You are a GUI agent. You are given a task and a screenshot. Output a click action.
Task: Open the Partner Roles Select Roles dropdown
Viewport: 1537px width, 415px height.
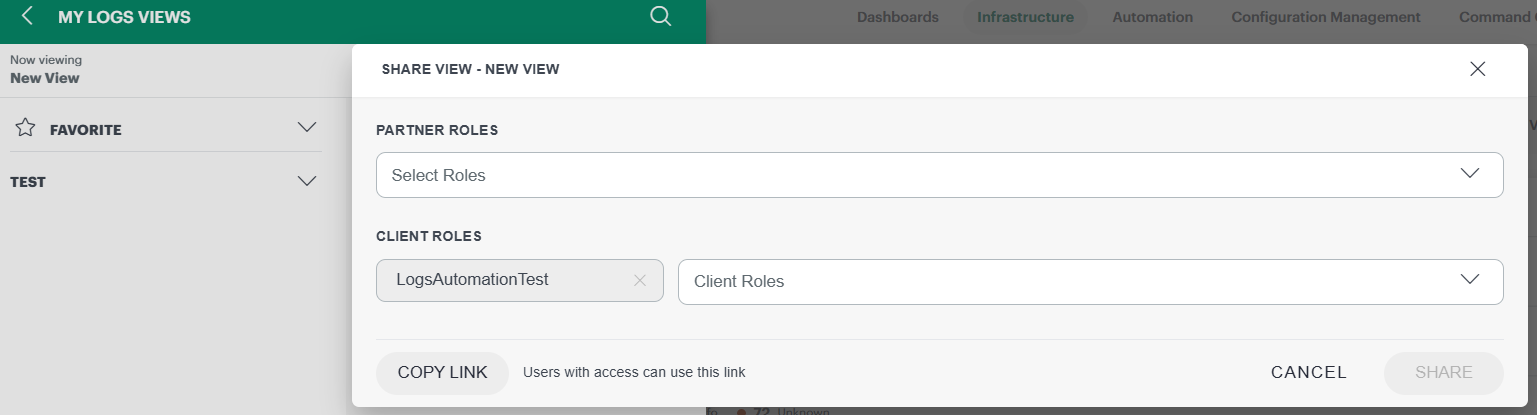tap(939, 175)
